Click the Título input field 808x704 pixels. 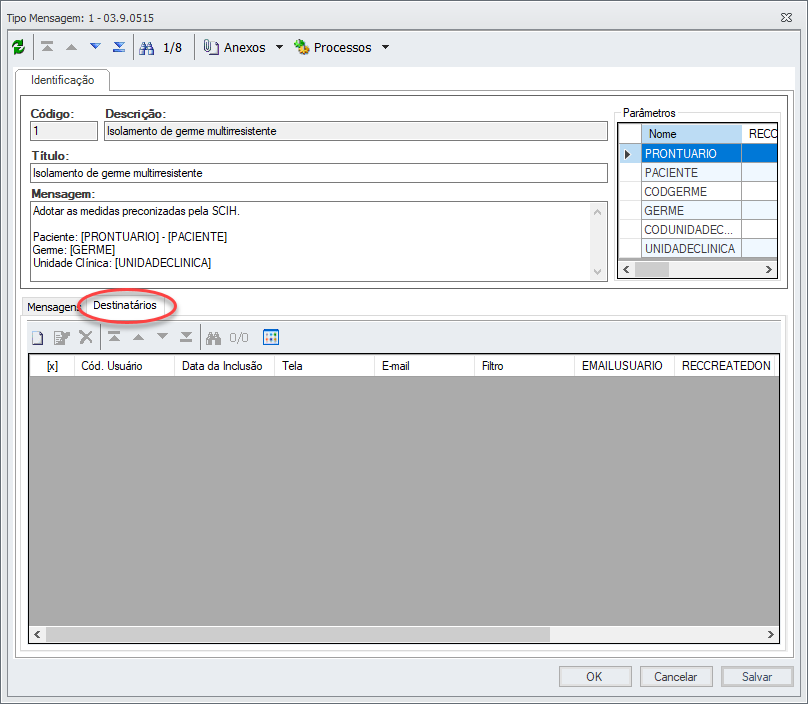319,173
